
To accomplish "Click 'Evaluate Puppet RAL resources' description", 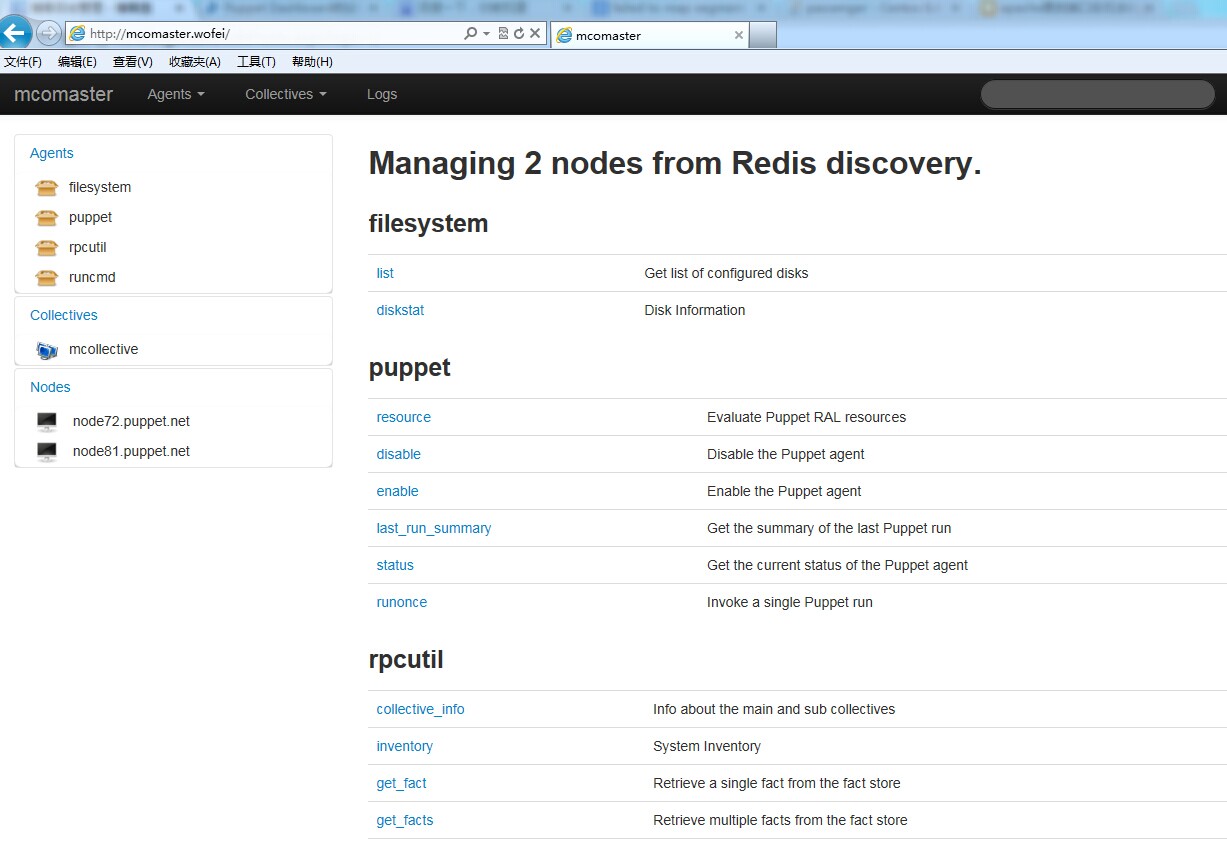I will click(x=806, y=417).
